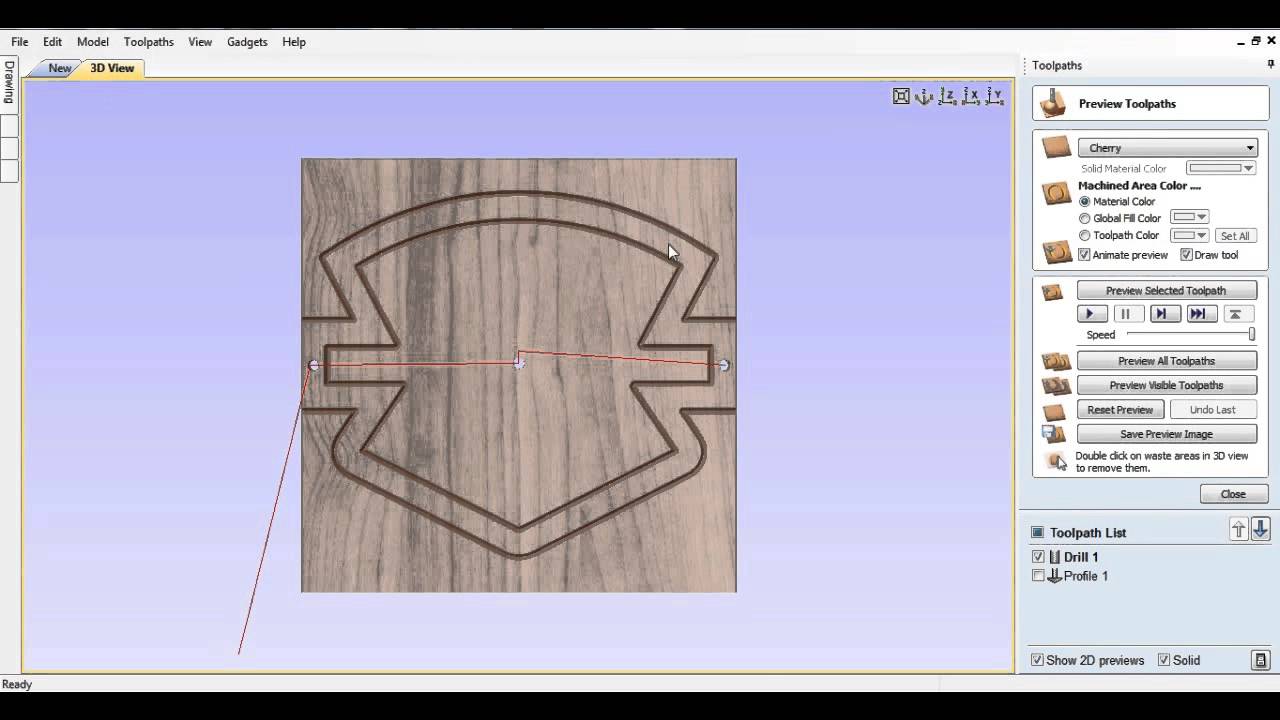Open the View menu
The height and width of the screenshot is (720, 1280).
click(x=200, y=42)
